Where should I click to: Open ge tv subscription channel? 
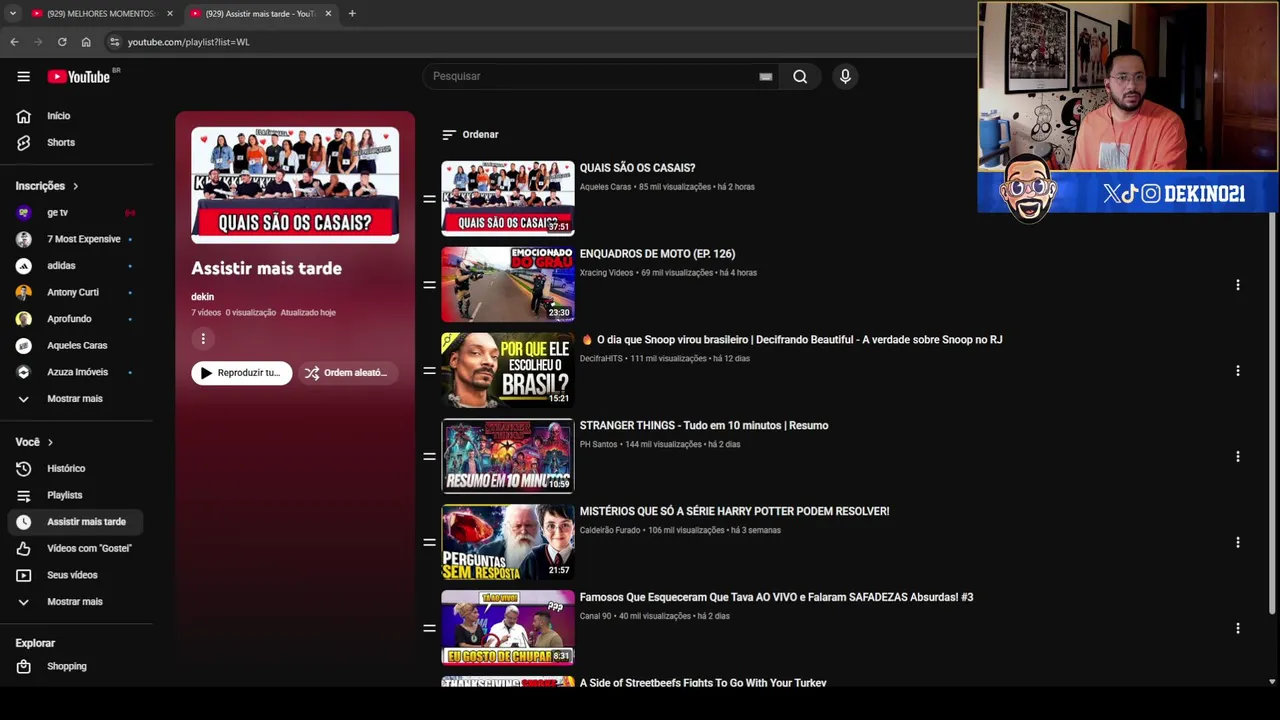76,212
